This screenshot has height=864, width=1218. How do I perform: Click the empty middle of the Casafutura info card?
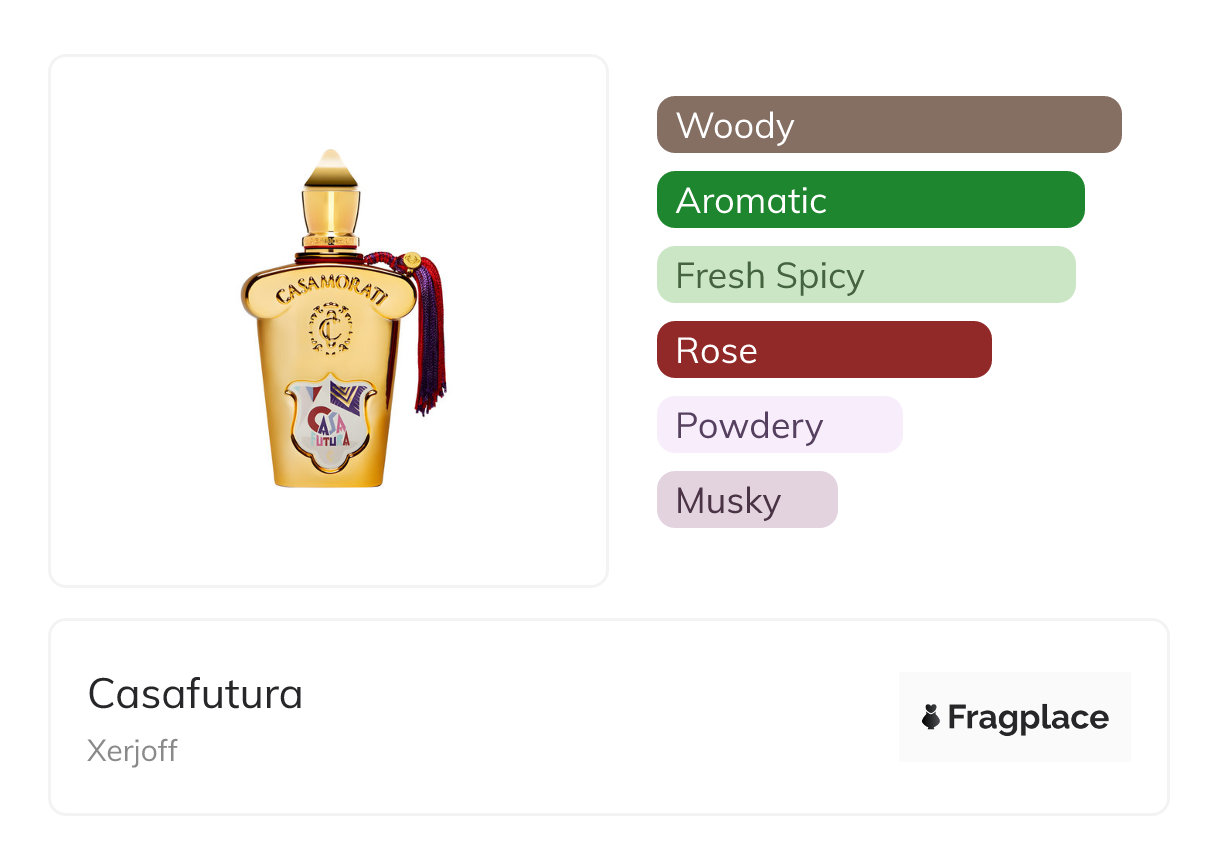(x=600, y=717)
